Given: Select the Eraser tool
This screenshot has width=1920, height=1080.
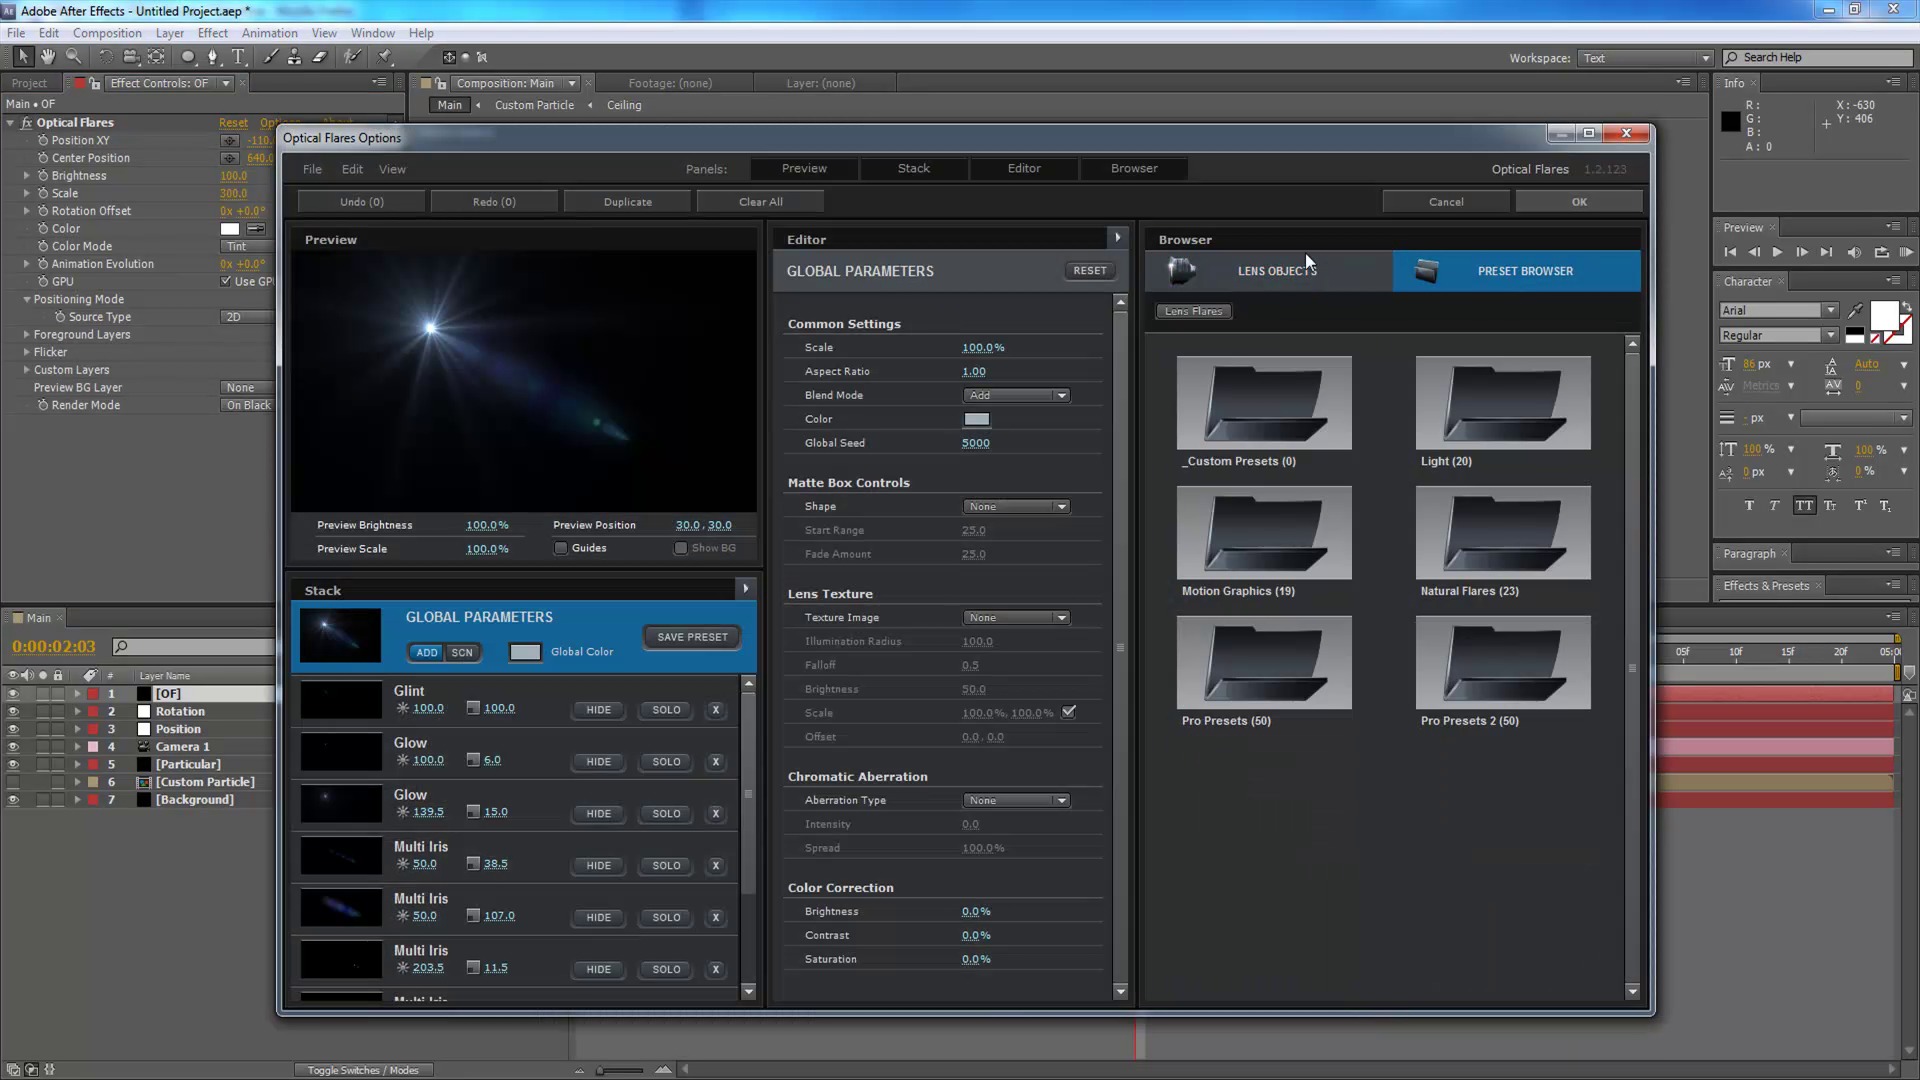Looking at the screenshot, I should (x=320, y=57).
